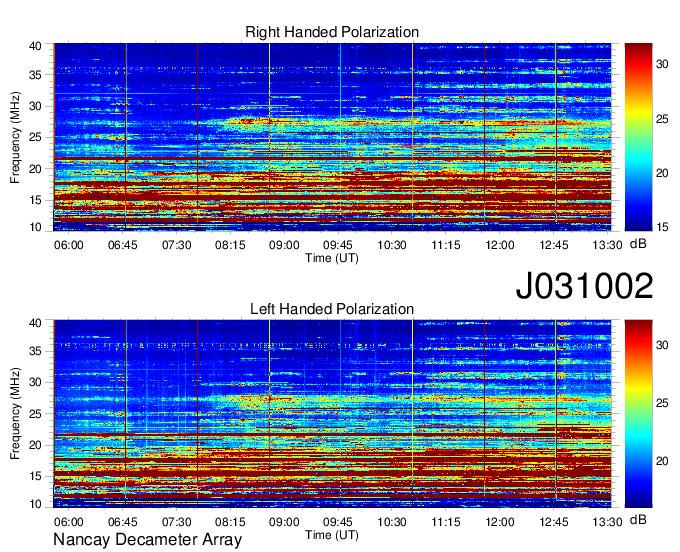Click 40 MHz tick on right-handed plot

pyautogui.click(x=36, y=46)
